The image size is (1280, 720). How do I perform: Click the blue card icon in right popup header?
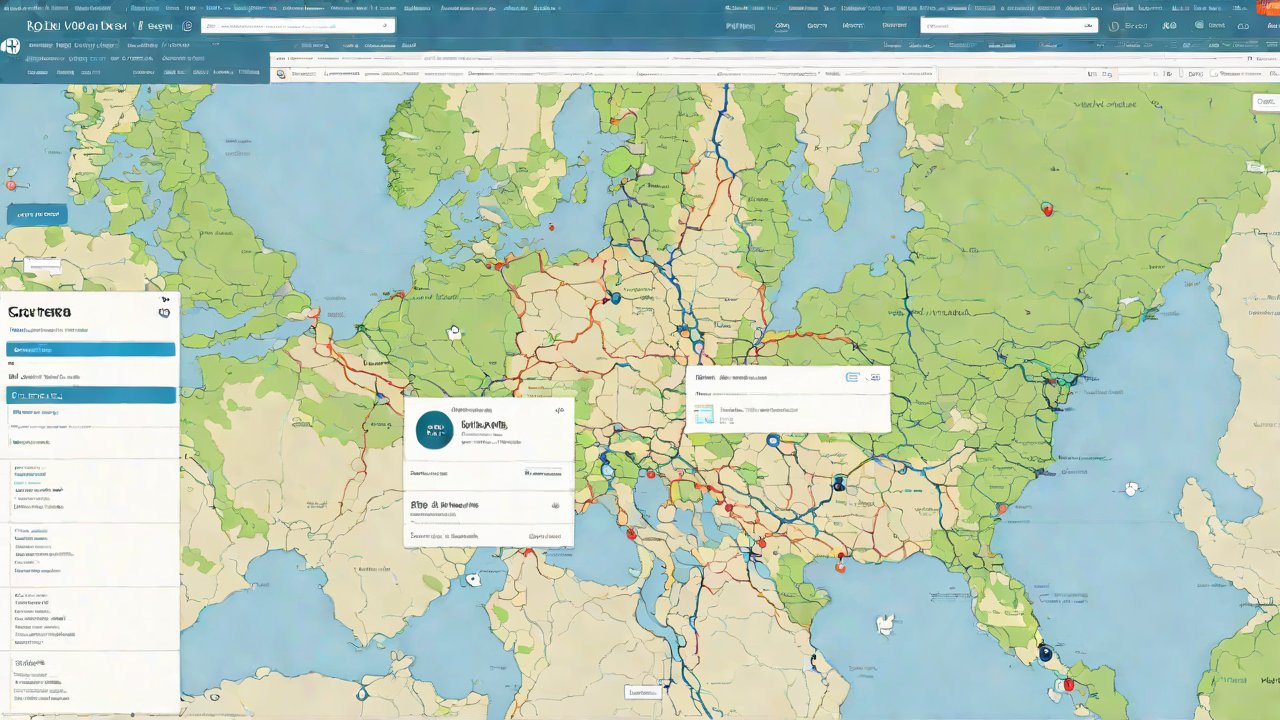853,378
